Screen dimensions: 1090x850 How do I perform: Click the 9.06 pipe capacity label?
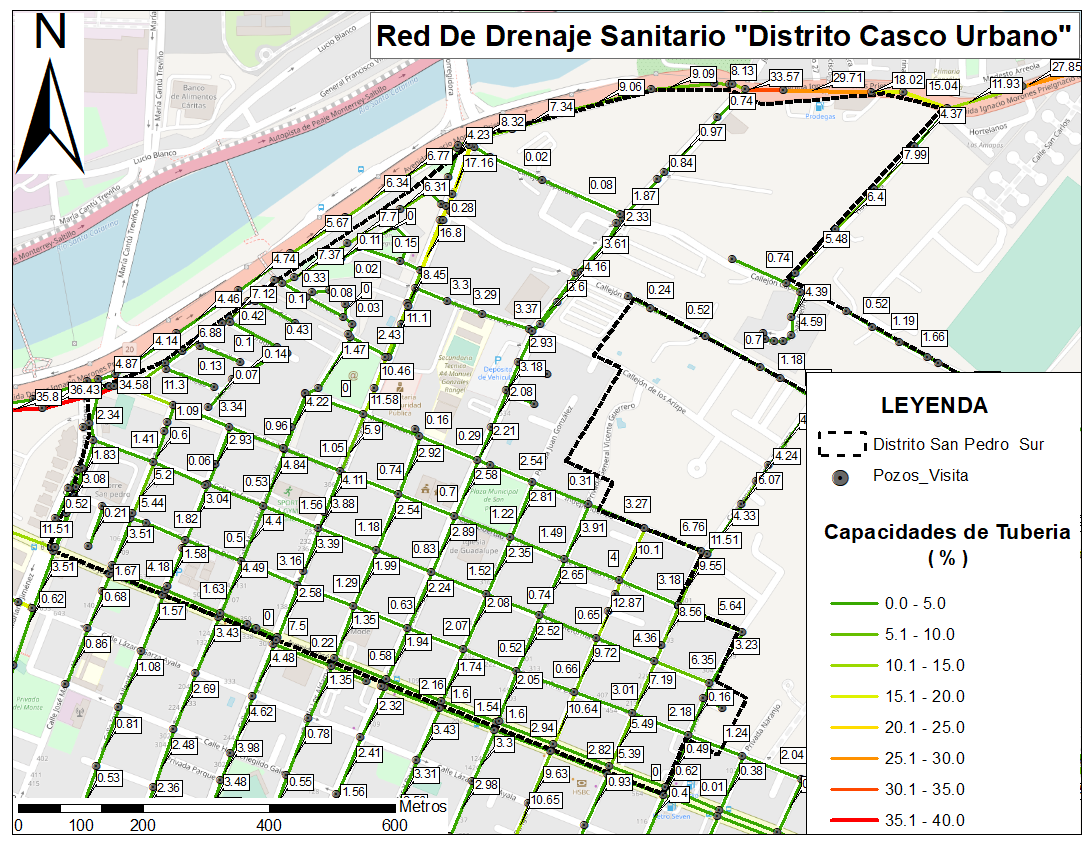coord(631,87)
